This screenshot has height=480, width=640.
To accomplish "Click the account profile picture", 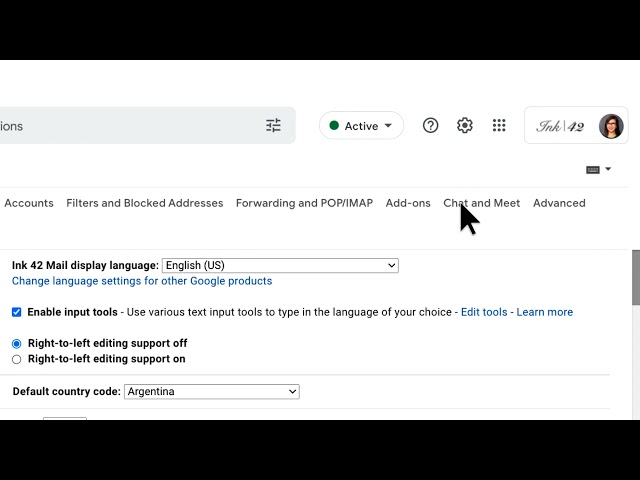I will pyautogui.click(x=611, y=126).
